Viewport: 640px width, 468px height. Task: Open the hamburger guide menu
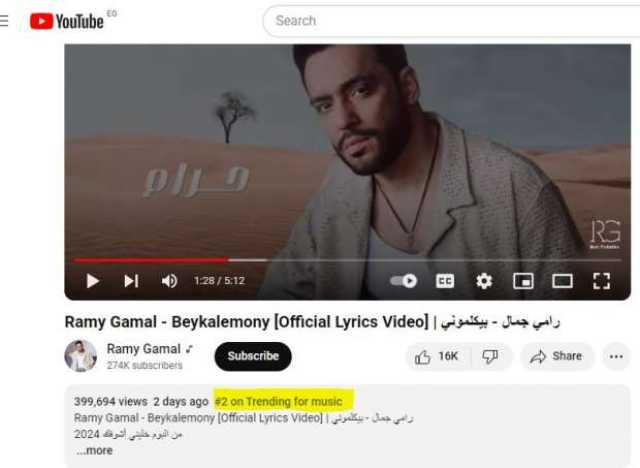[4, 20]
